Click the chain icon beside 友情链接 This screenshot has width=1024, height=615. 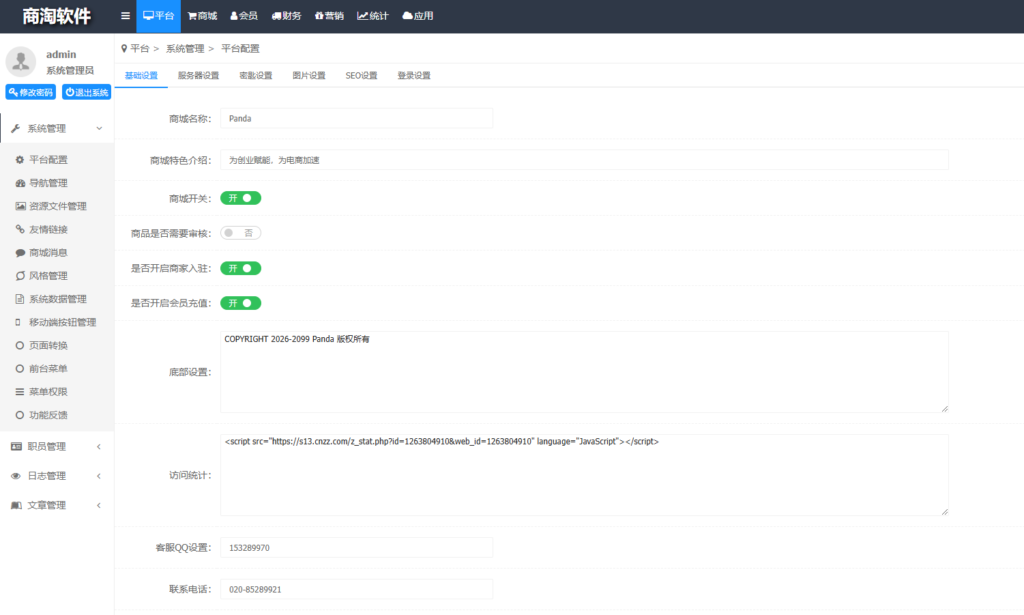20,229
